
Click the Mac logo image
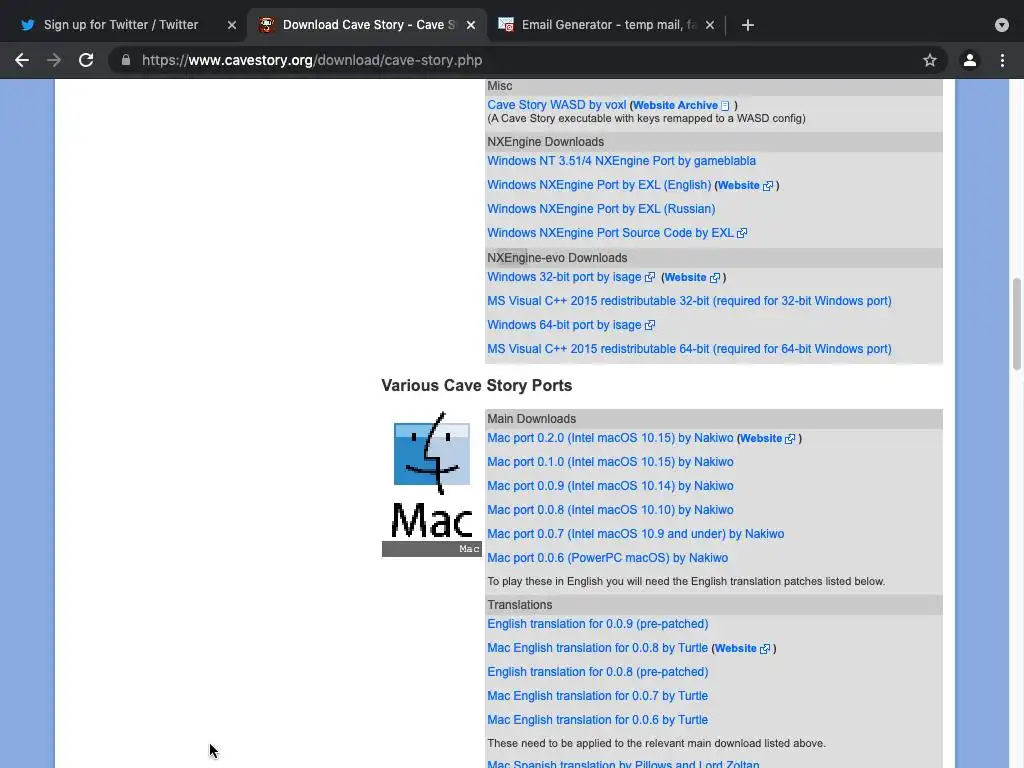click(x=432, y=484)
